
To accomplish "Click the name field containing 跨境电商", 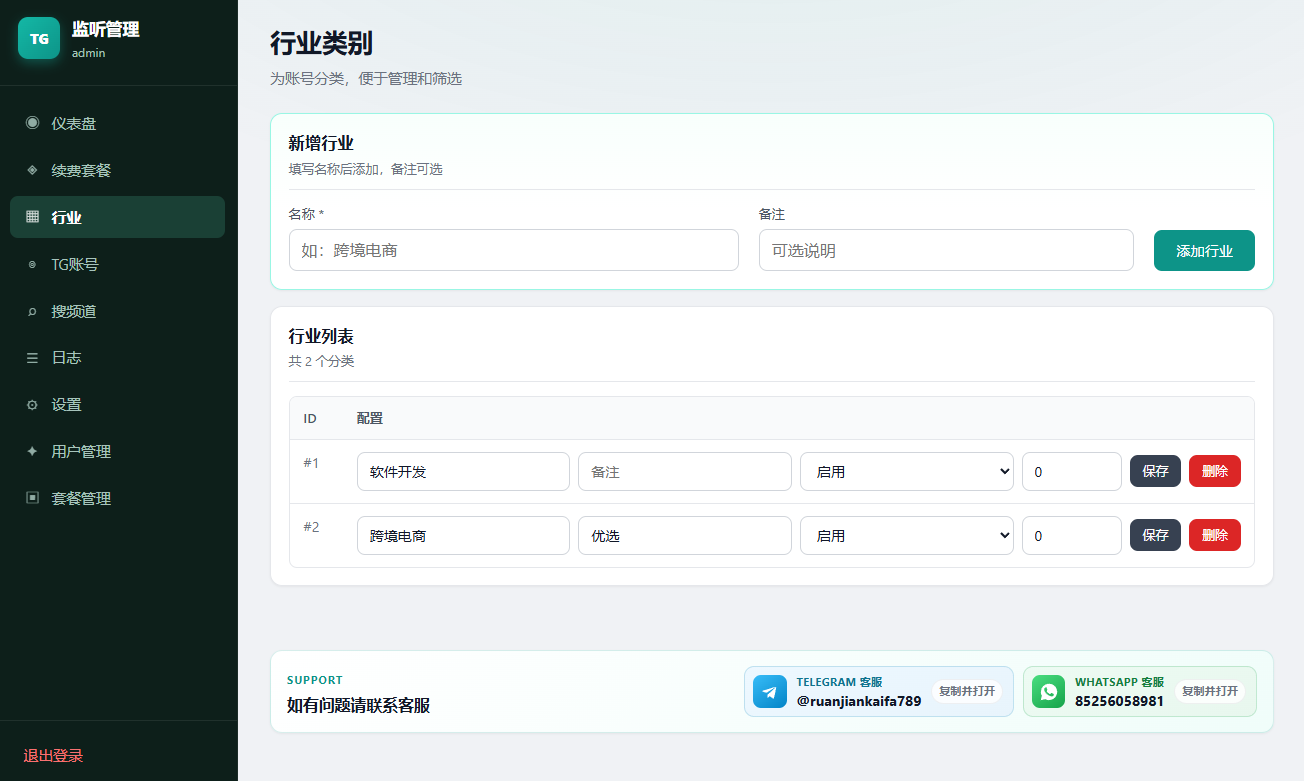I will (463, 535).
